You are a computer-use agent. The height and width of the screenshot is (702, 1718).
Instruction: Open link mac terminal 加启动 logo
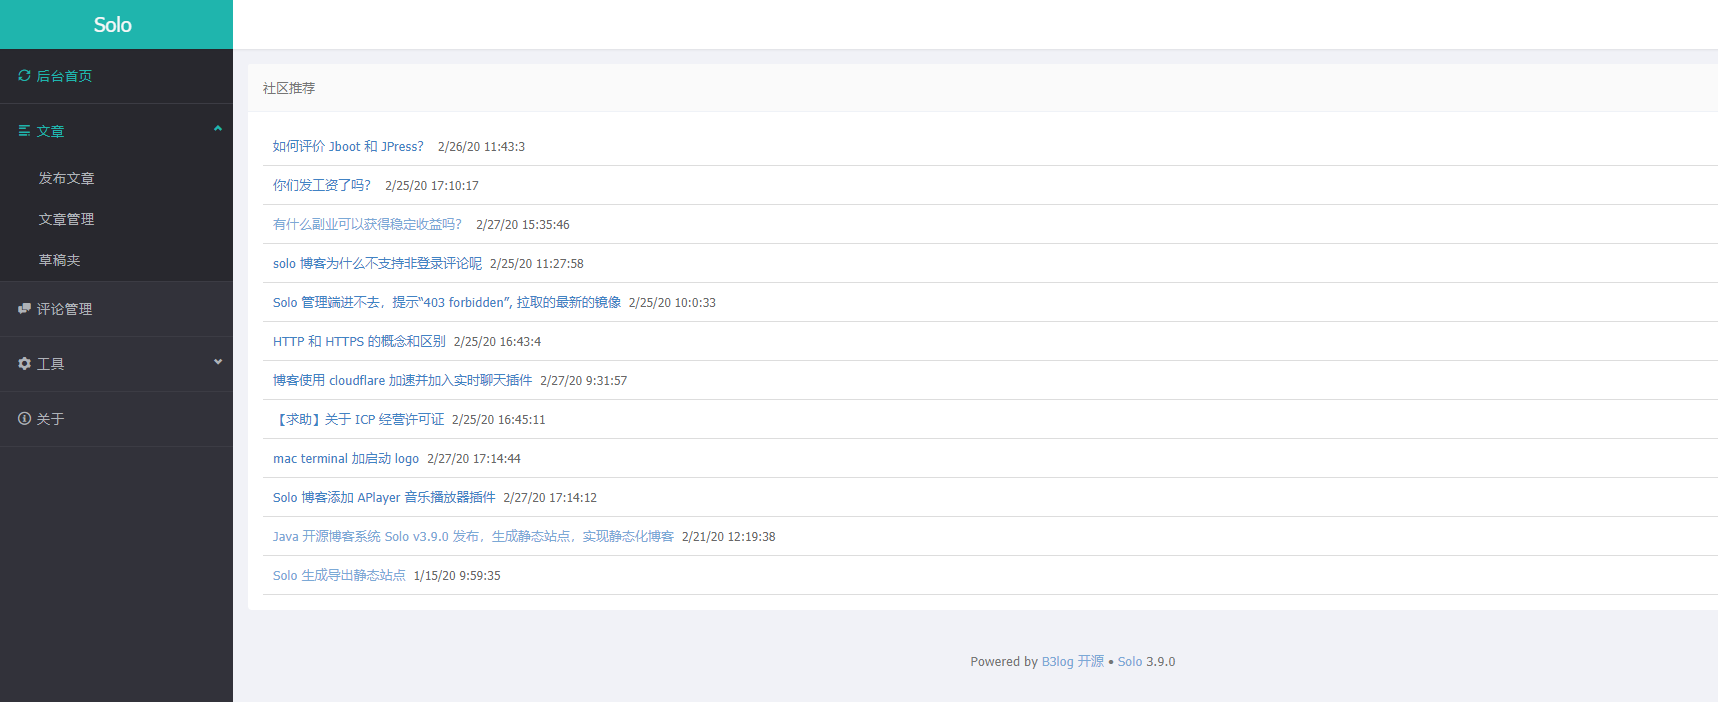pyautogui.click(x=346, y=458)
